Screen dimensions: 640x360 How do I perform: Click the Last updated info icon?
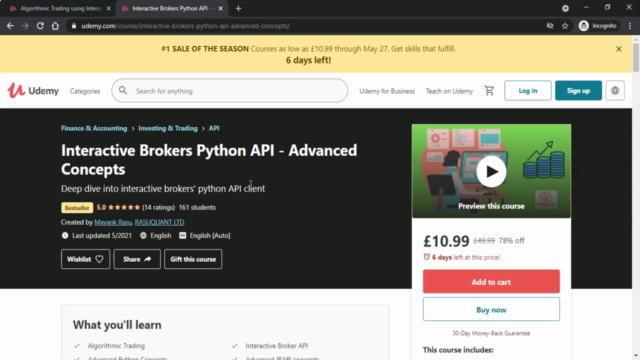pyautogui.click(x=65, y=236)
